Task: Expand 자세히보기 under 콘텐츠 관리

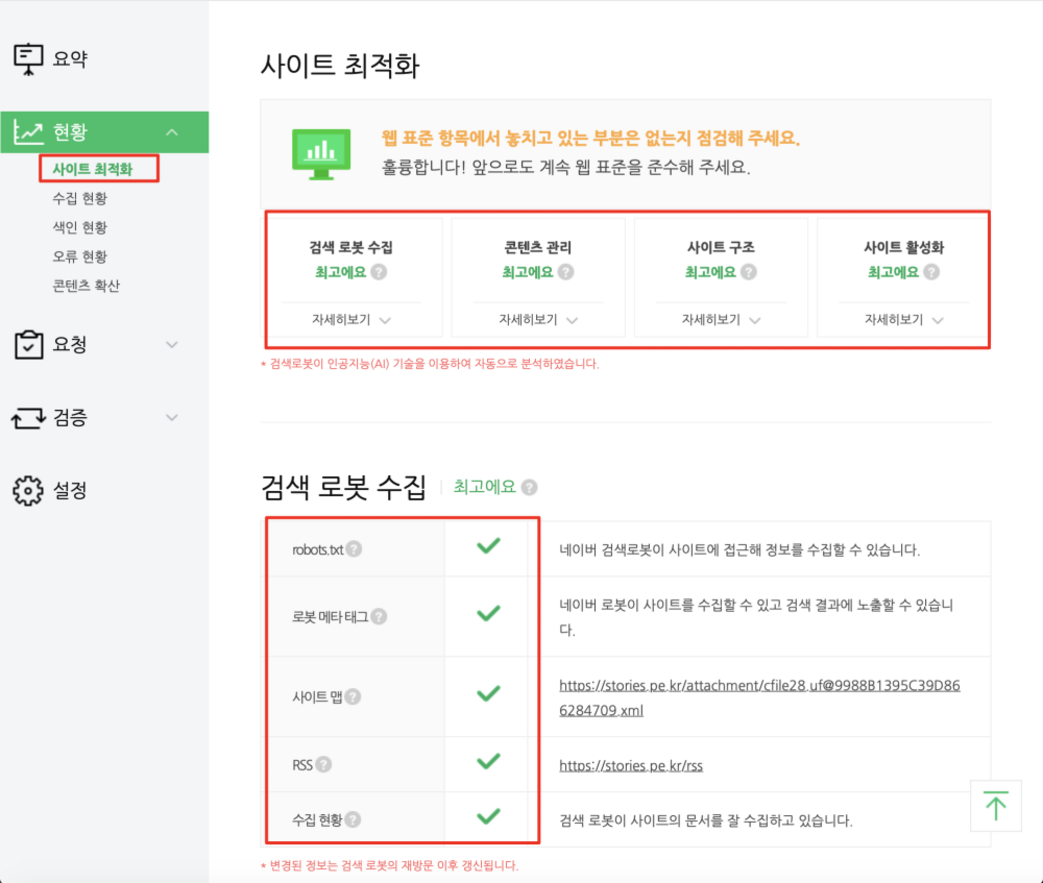Action: [539, 320]
